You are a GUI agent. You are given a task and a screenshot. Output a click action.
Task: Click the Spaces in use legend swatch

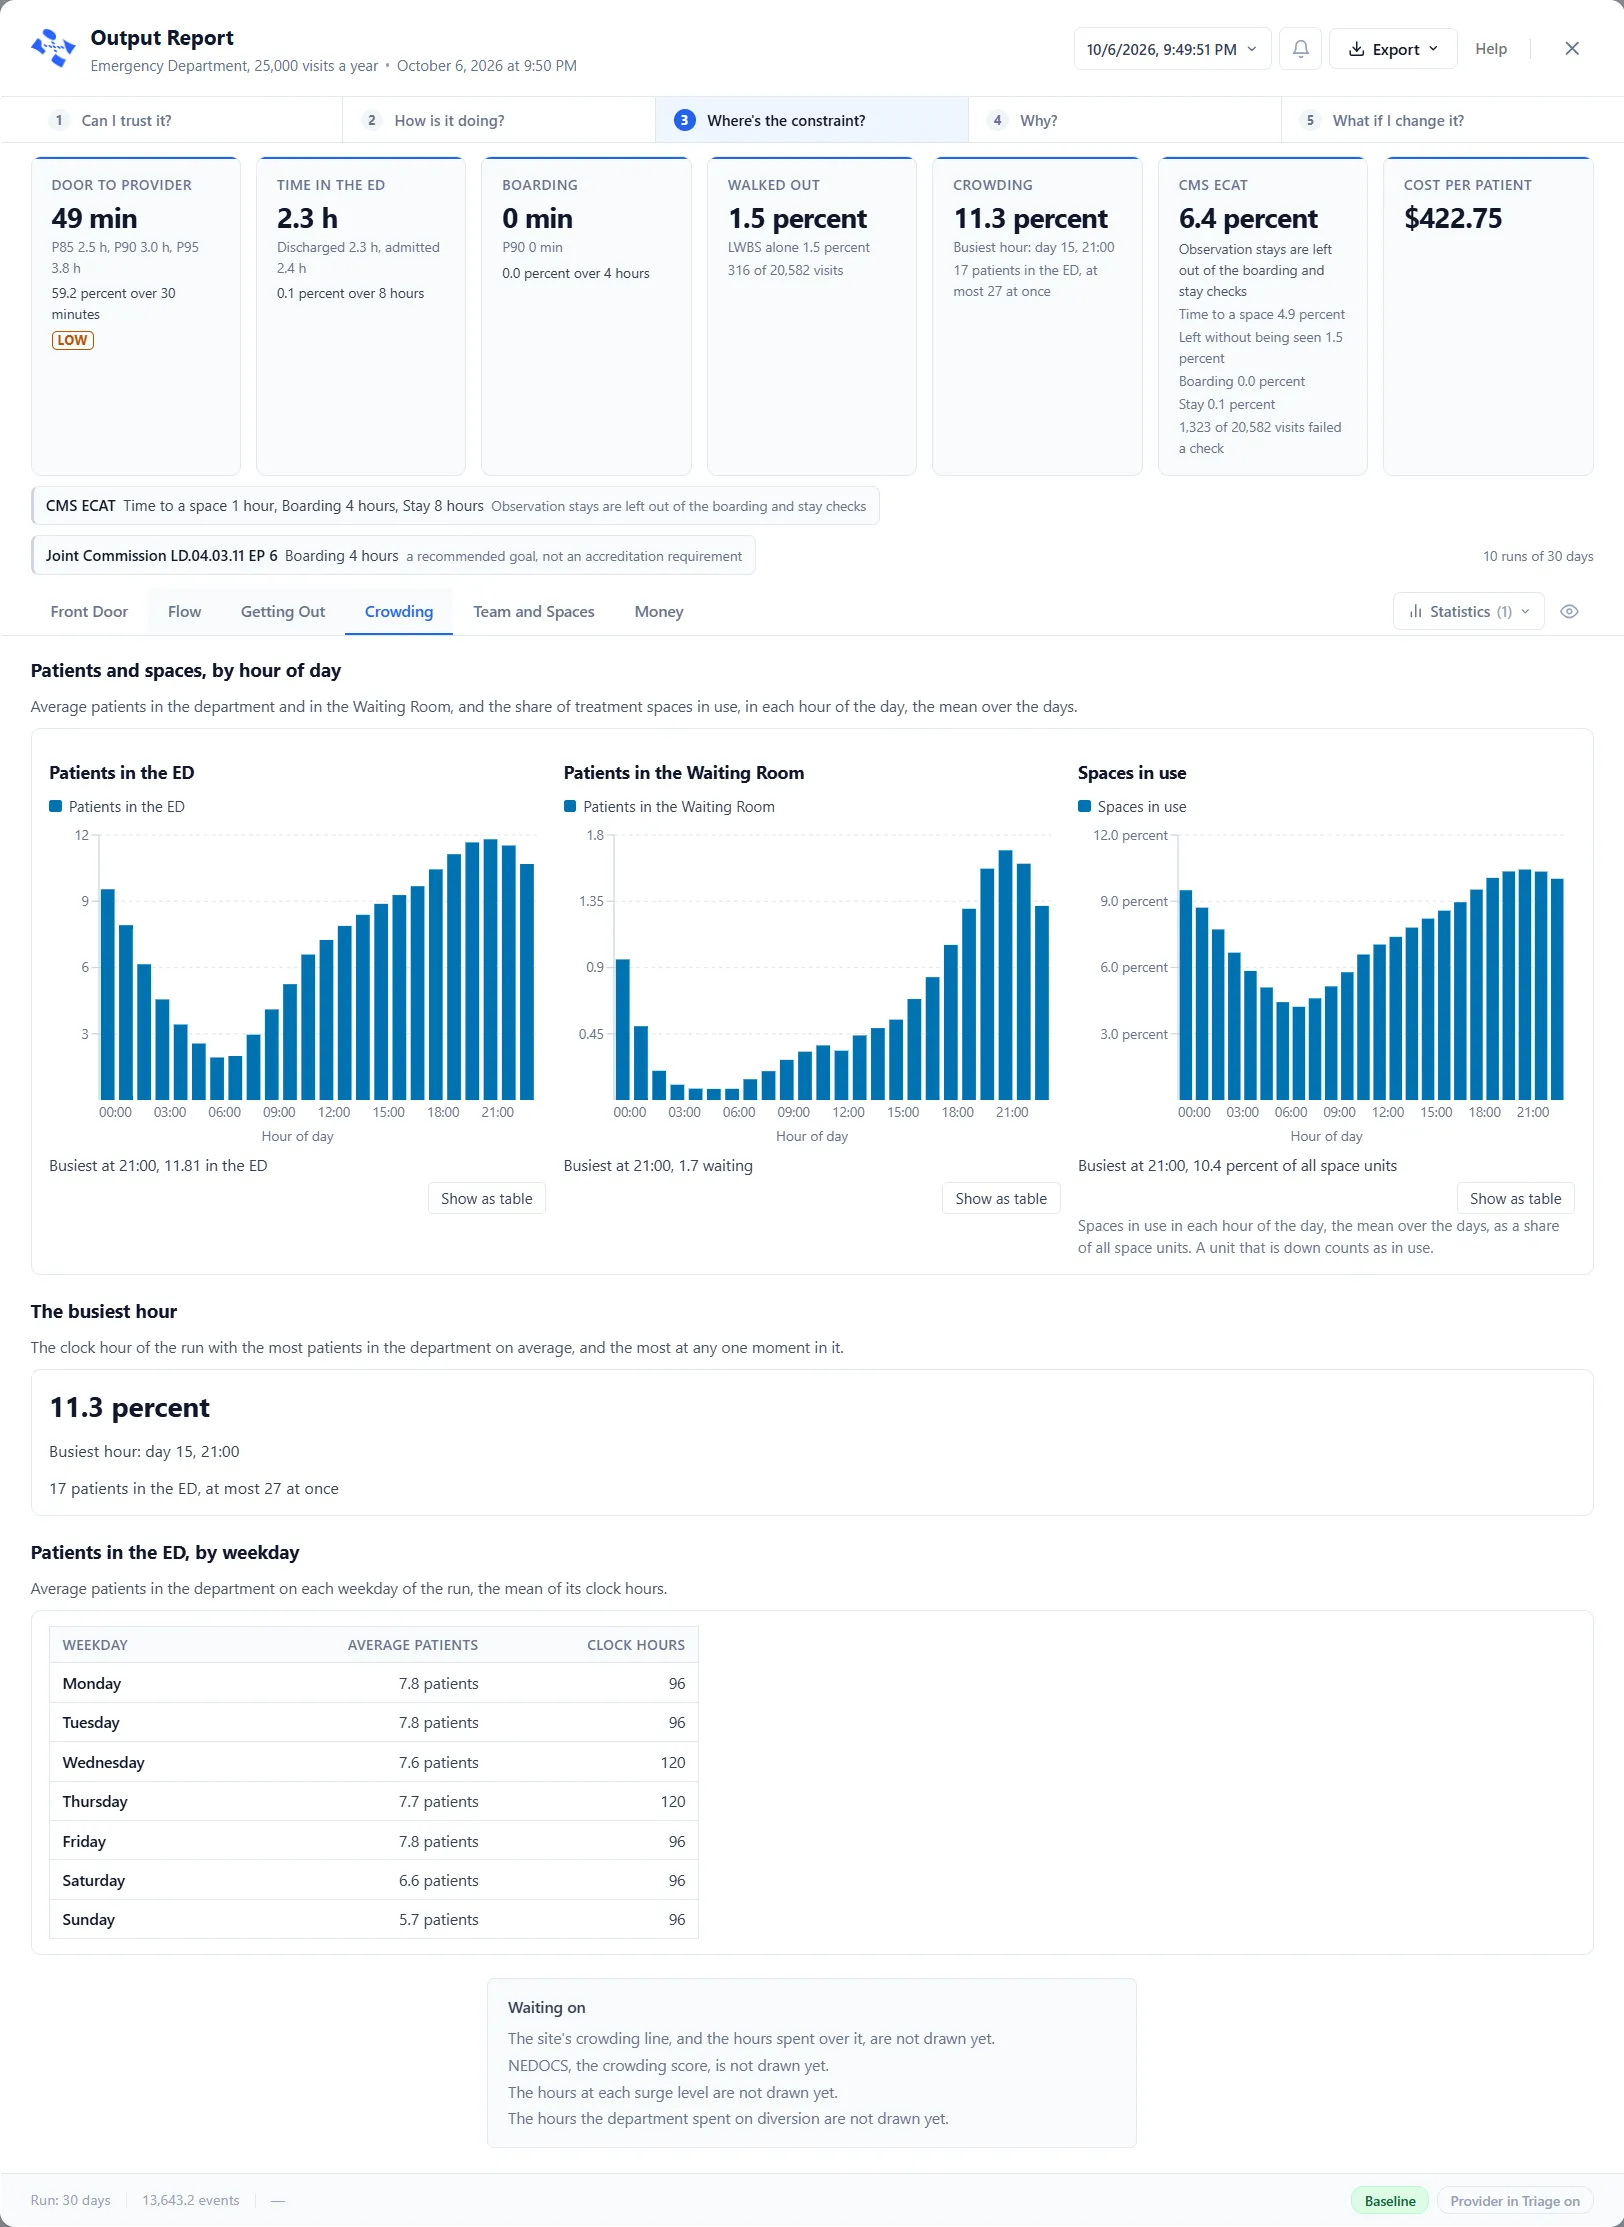pyautogui.click(x=1084, y=806)
